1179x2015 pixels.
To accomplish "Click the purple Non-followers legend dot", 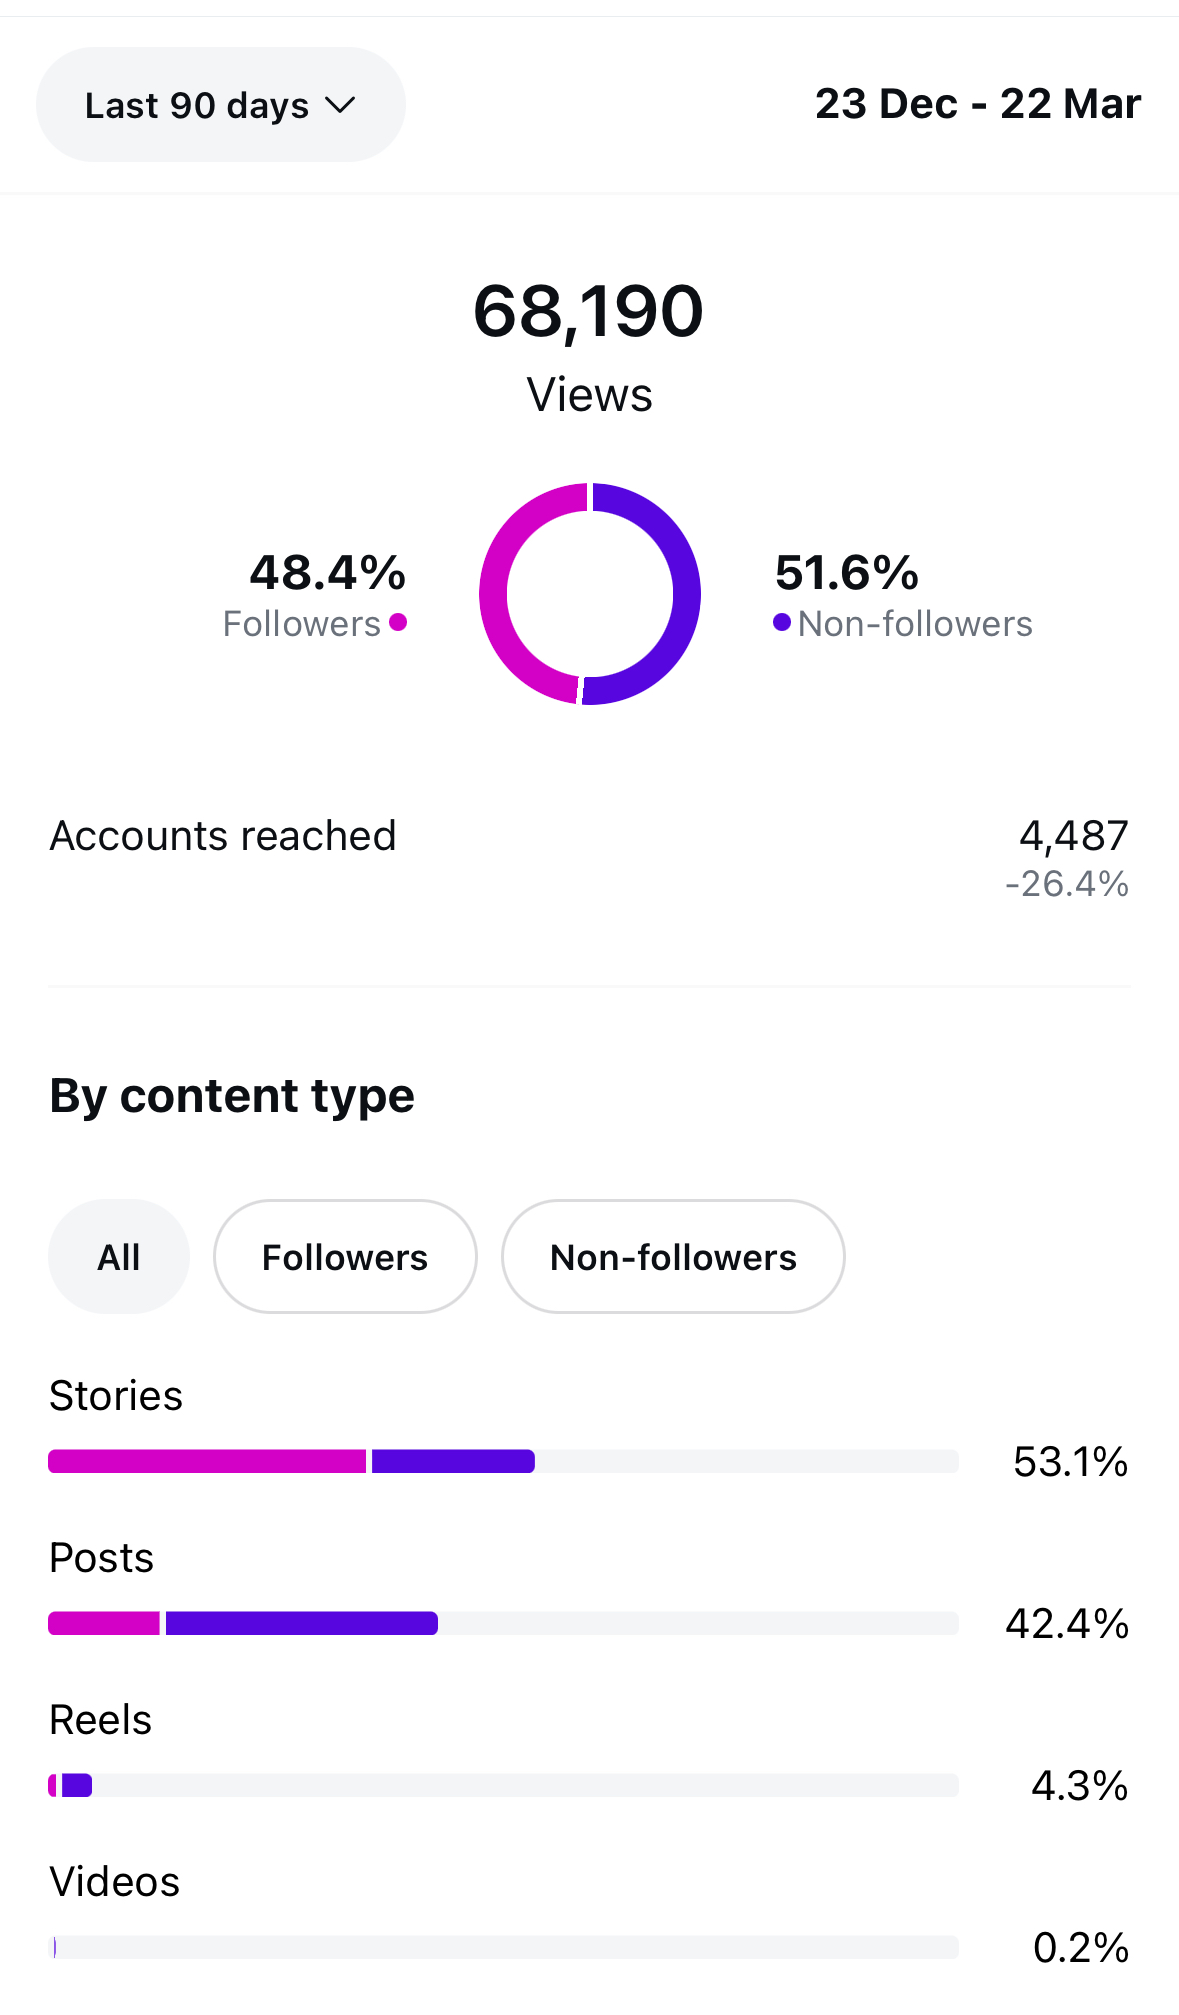I will pyautogui.click(x=782, y=623).
